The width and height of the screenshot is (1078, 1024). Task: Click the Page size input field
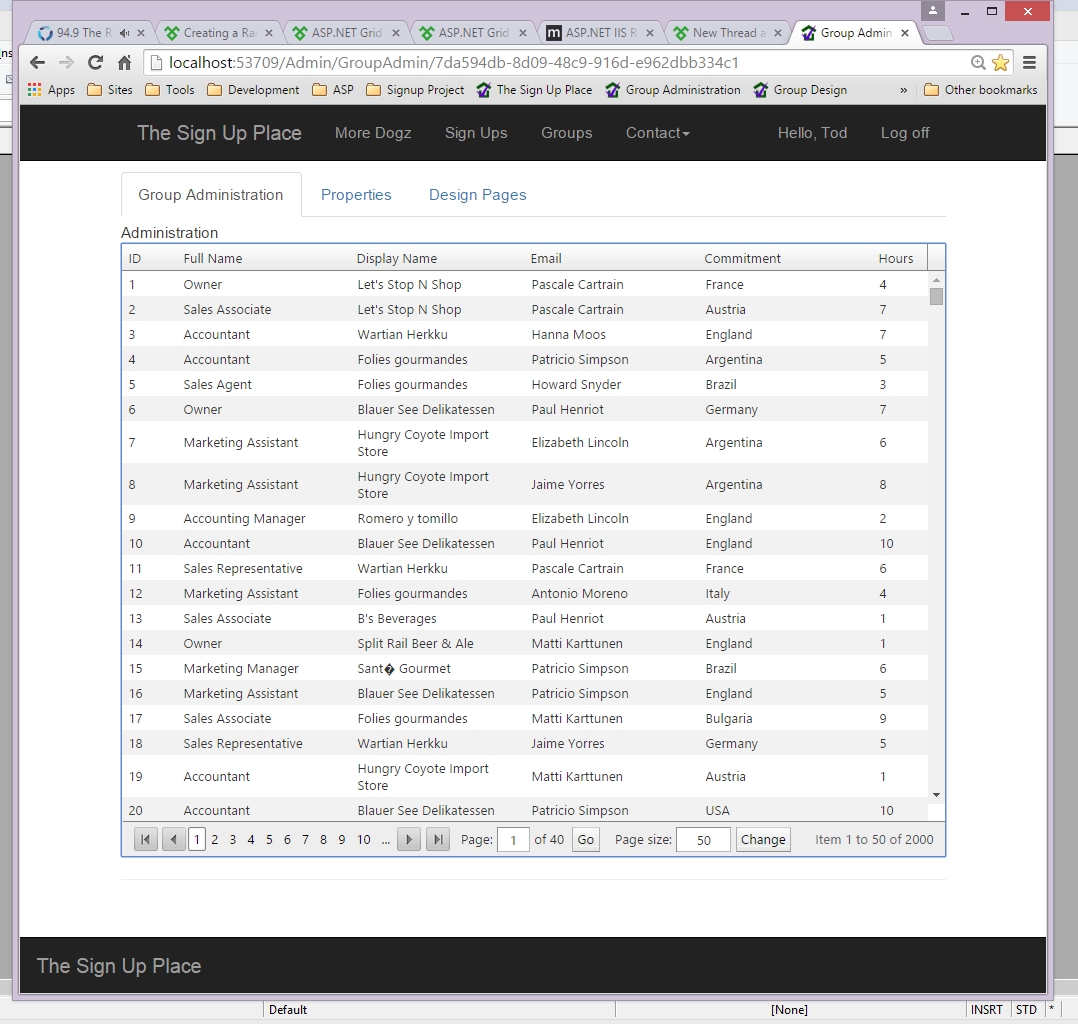click(x=703, y=840)
